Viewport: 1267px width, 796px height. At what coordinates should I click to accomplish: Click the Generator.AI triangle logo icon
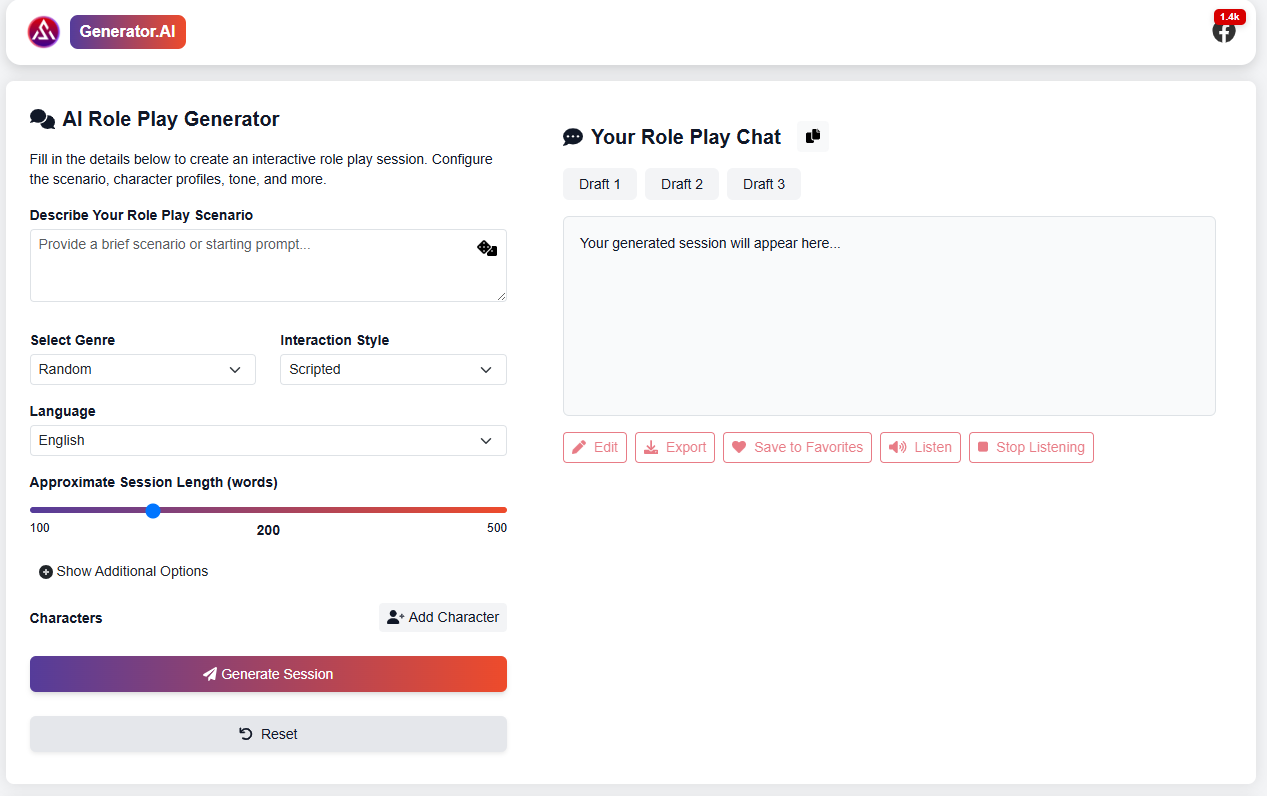[x=44, y=32]
